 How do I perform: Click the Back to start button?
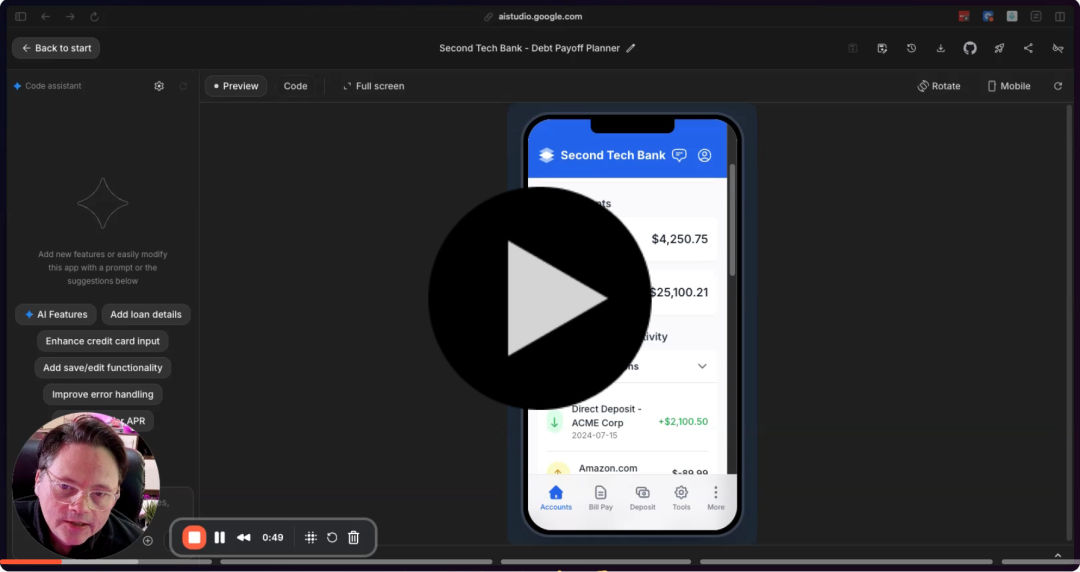pyautogui.click(x=56, y=48)
